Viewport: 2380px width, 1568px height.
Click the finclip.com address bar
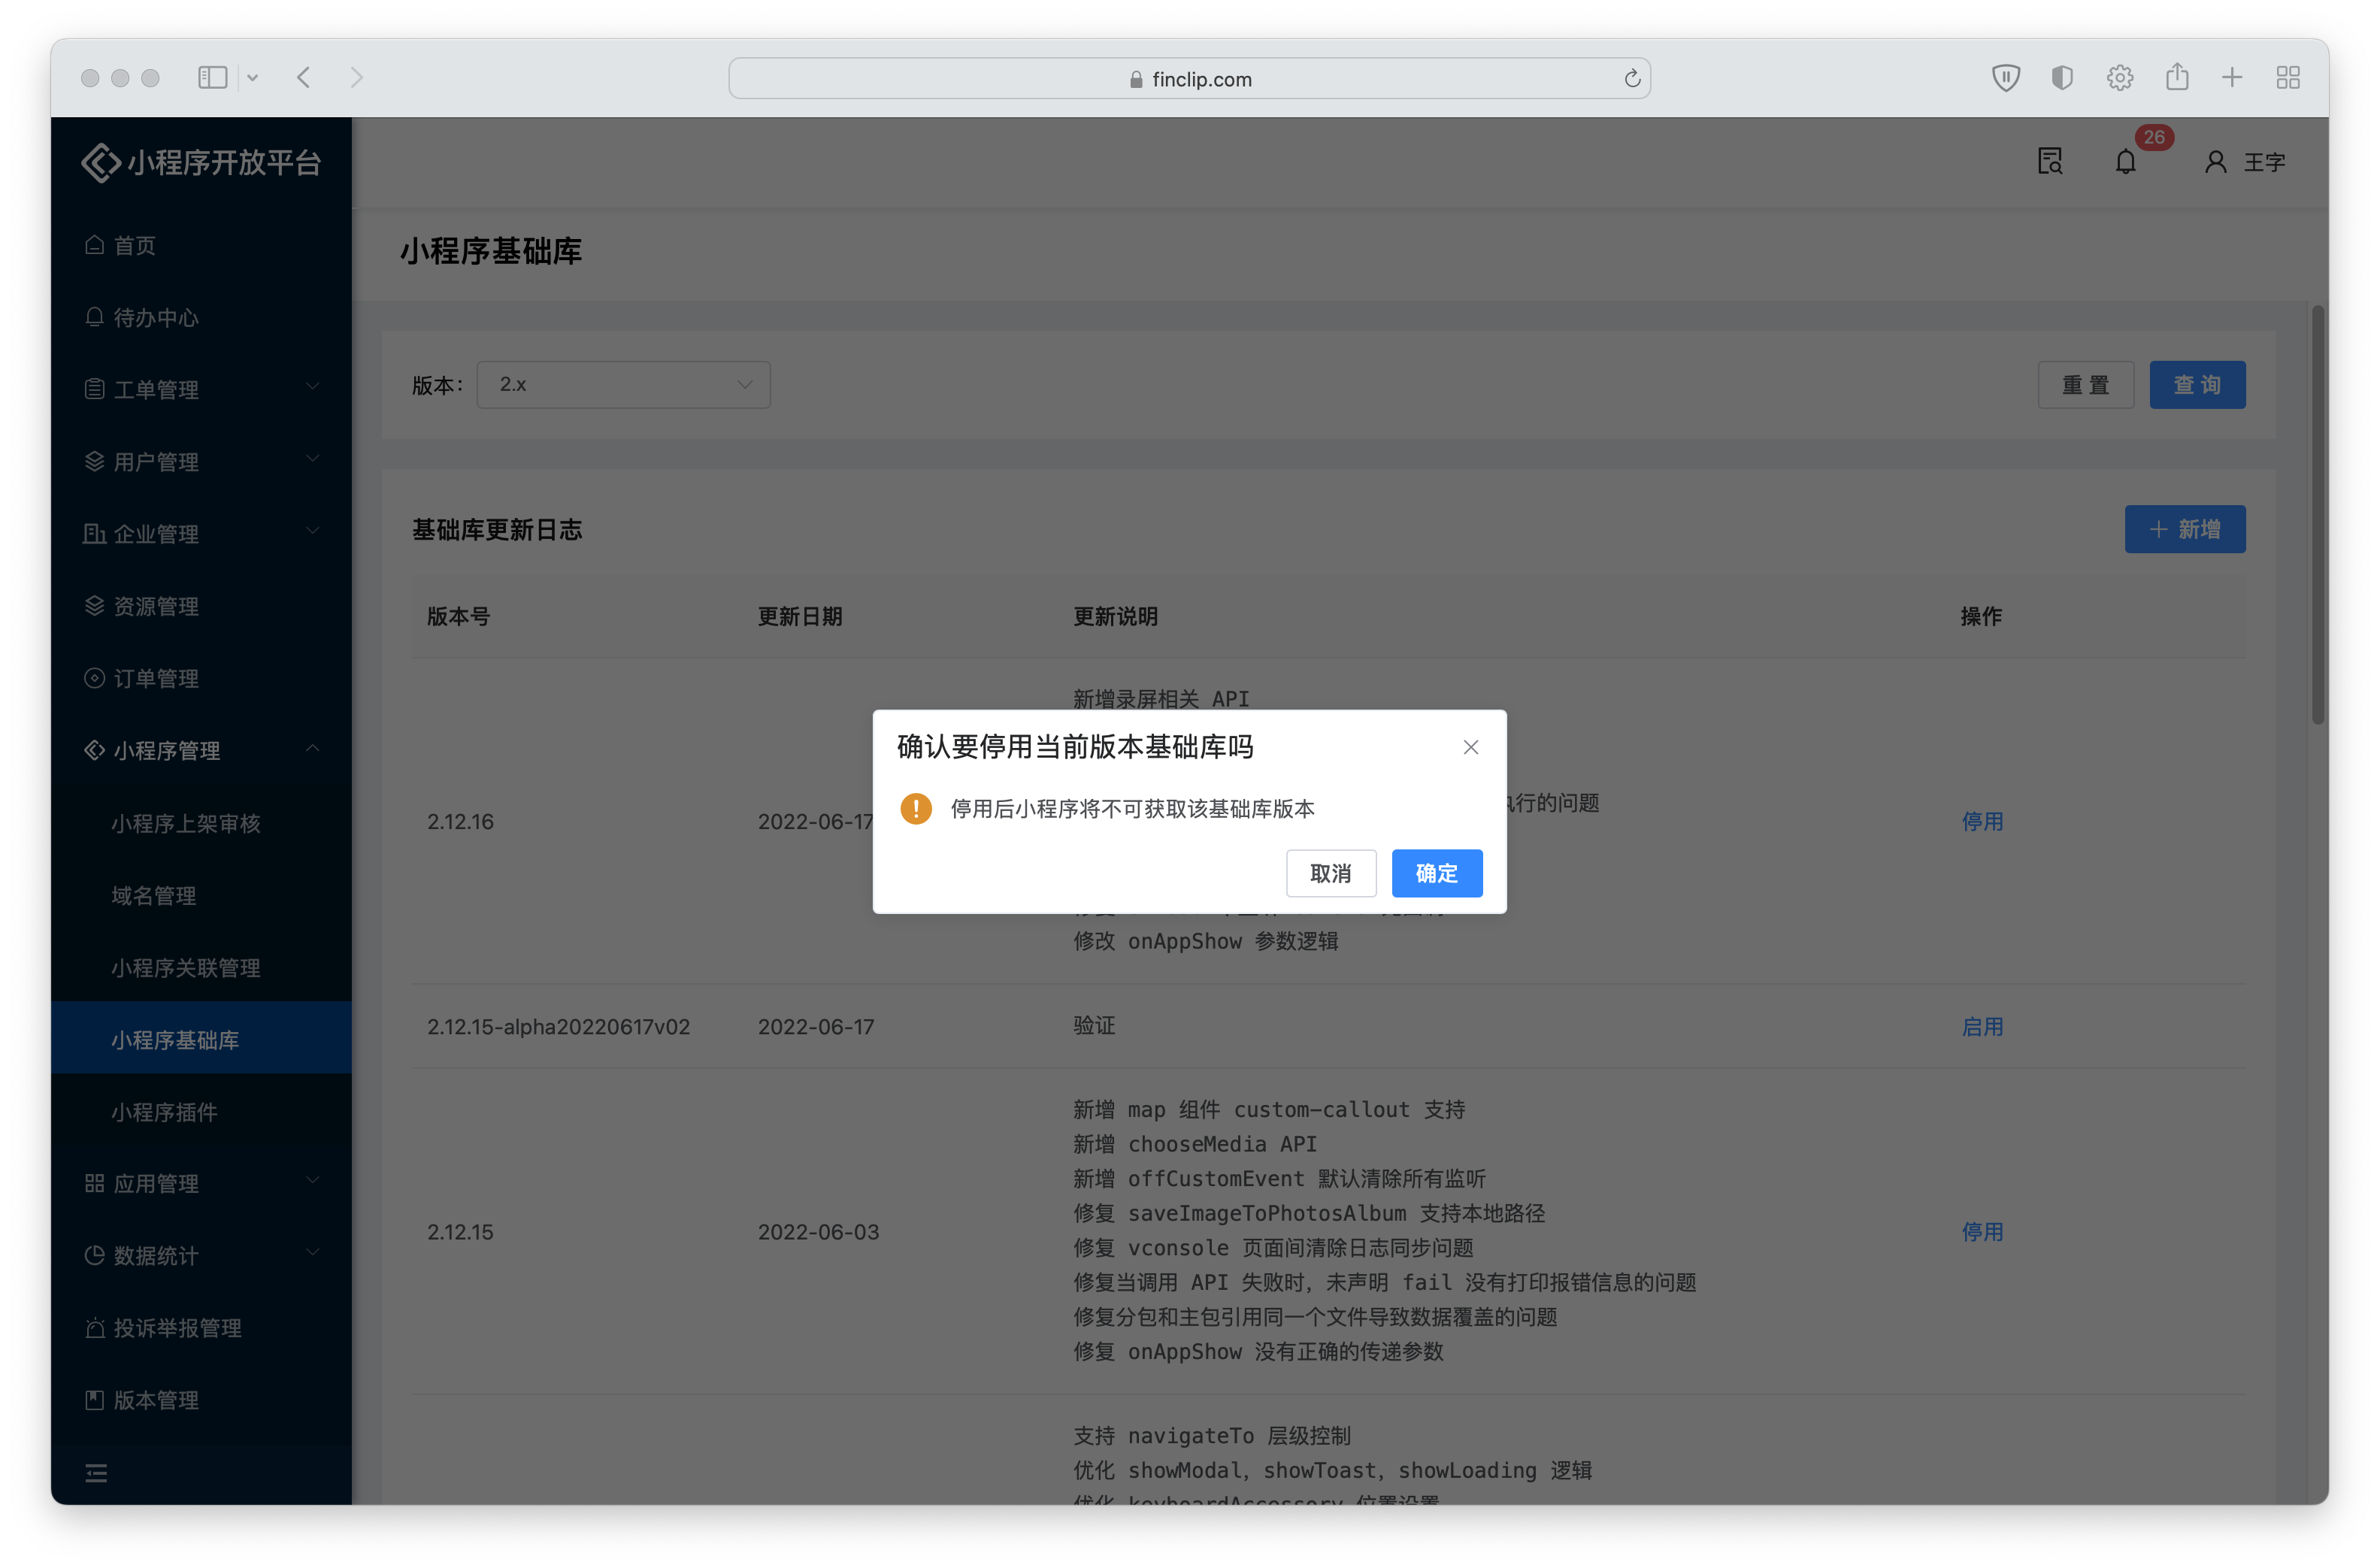tap(1189, 79)
